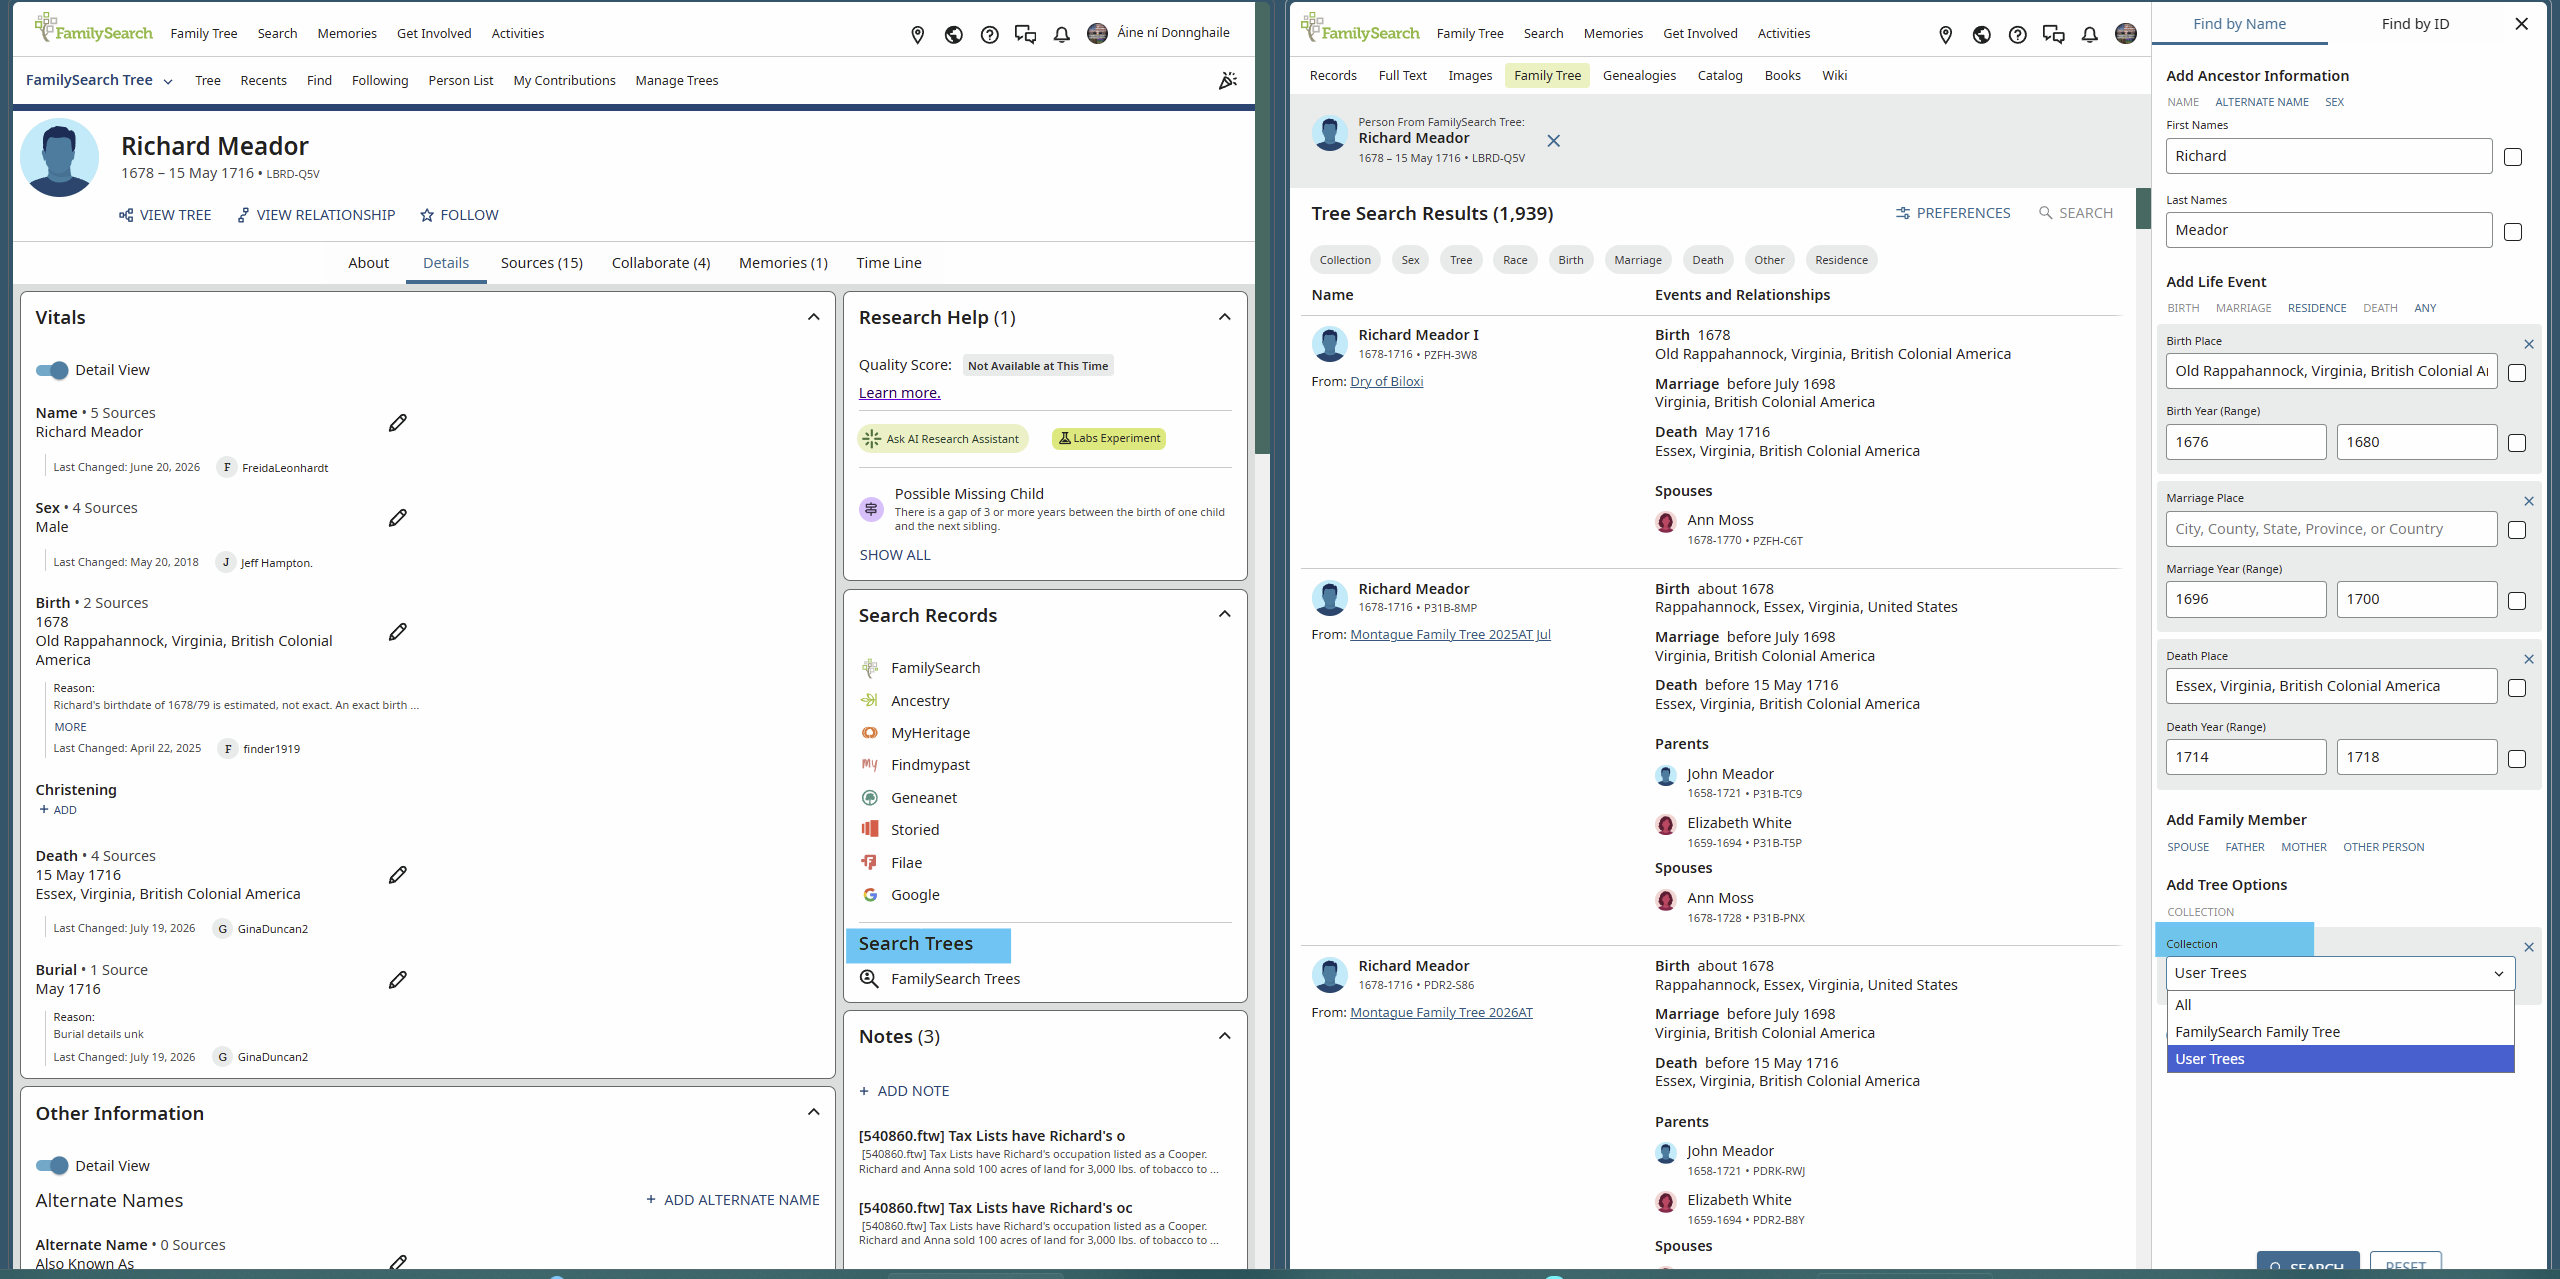The image size is (2560, 1279).
Task: Open the Collection combo box showing User Trees
Action: pyautogui.click(x=2340, y=973)
